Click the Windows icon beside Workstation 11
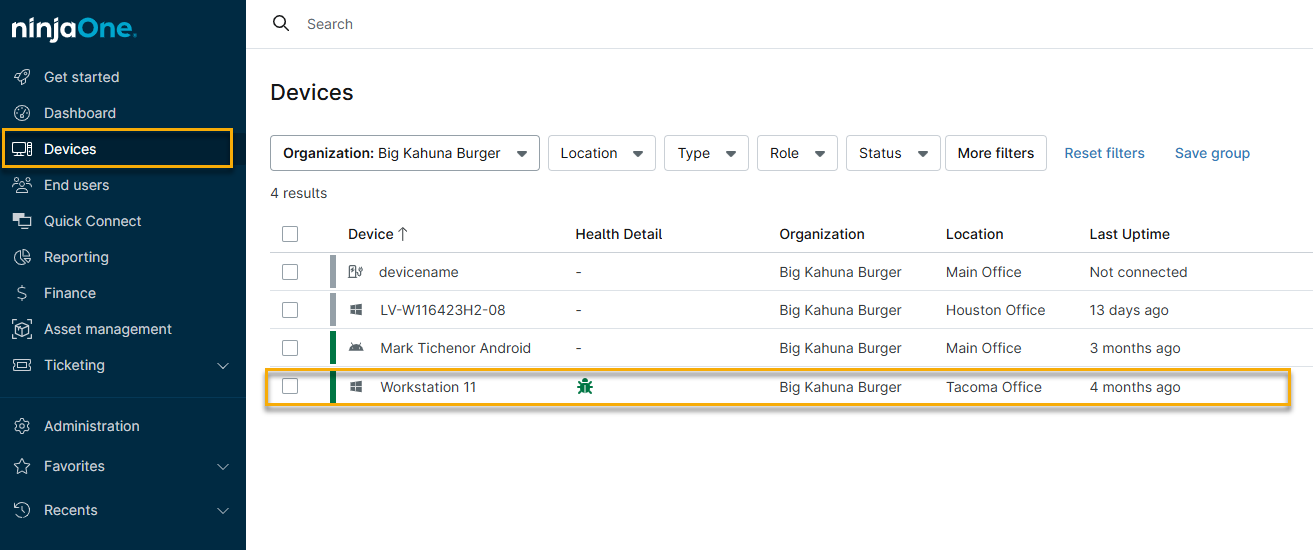 click(x=356, y=387)
